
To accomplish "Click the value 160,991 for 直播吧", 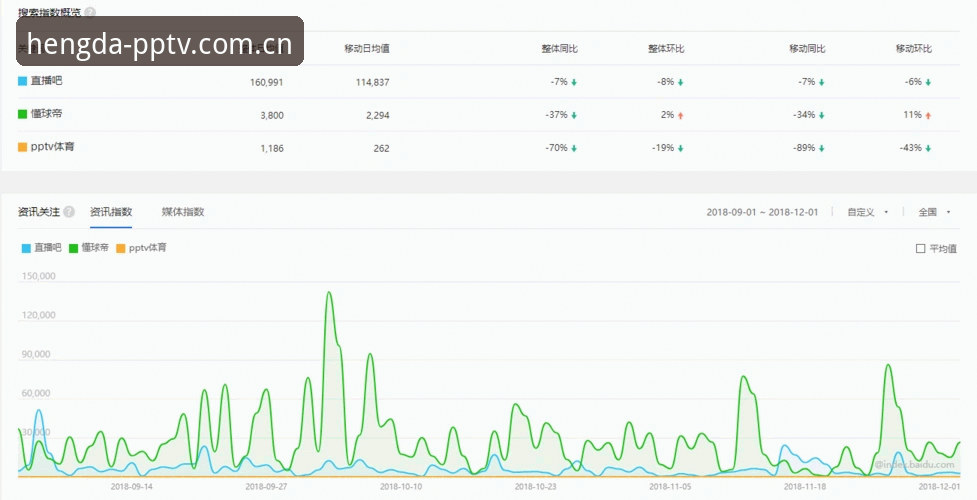I will pos(267,82).
